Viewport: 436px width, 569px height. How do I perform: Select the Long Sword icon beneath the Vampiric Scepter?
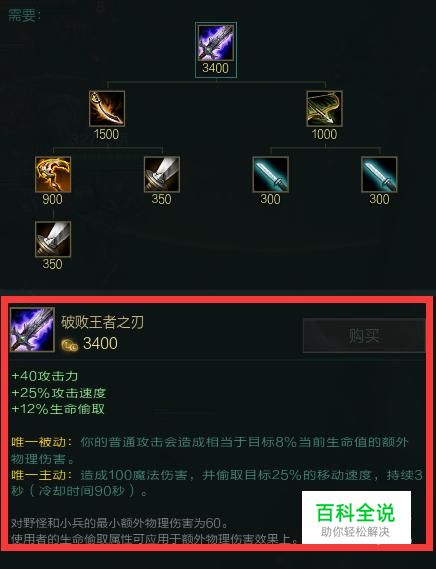(x=53, y=239)
